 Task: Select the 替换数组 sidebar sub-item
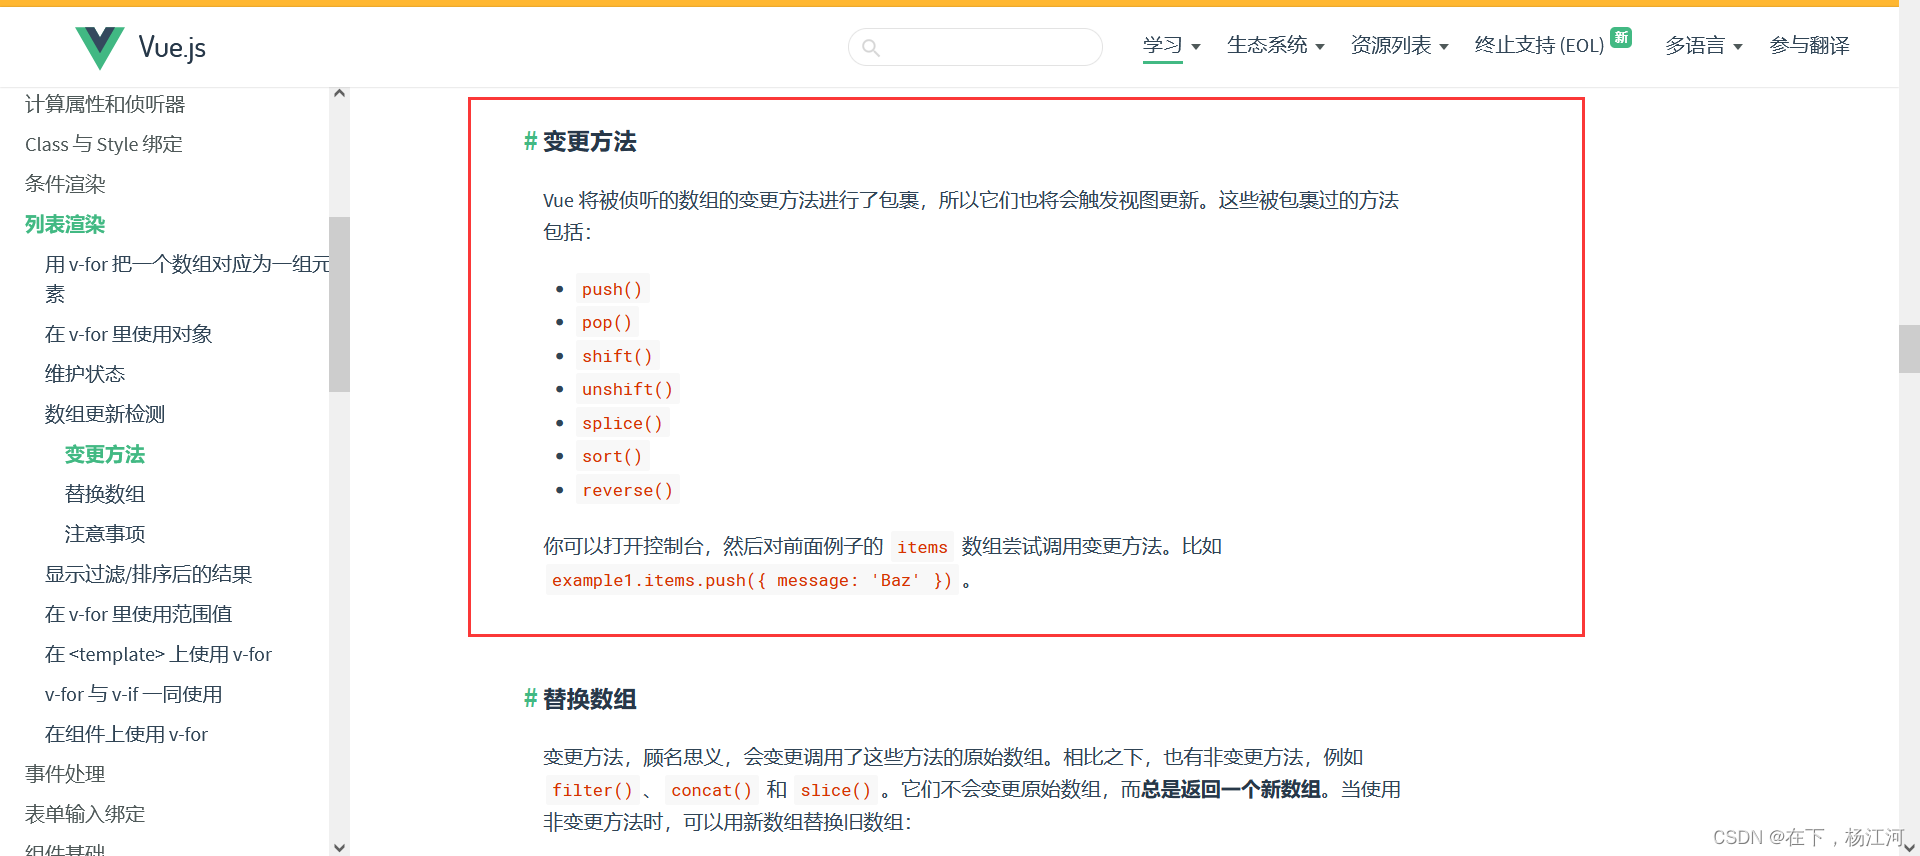point(105,494)
